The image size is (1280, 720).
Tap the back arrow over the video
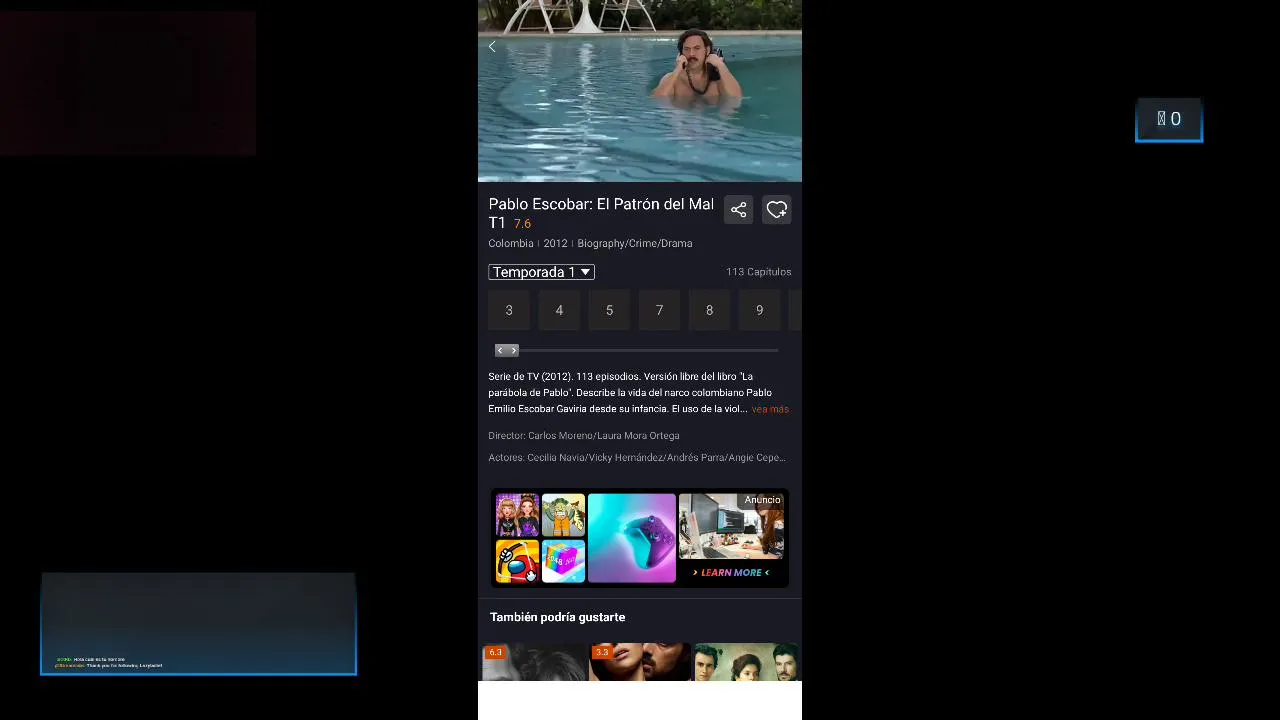[x=492, y=47]
